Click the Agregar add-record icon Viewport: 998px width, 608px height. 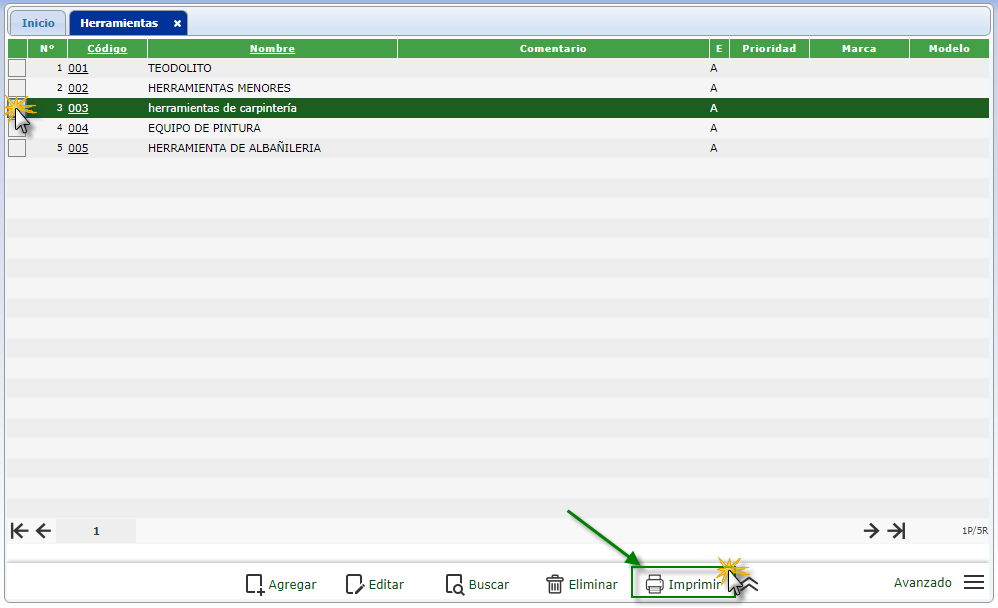pos(255,584)
